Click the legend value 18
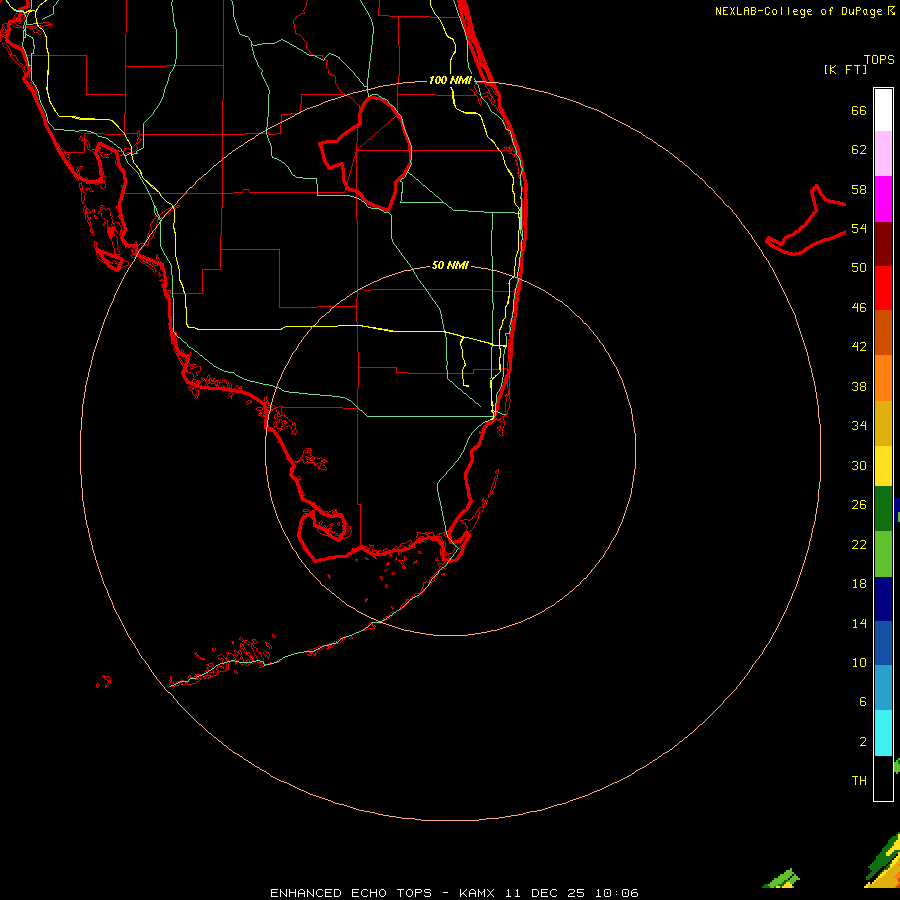Image resolution: width=900 pixels, height=900 pixels. tap(859, 584)
